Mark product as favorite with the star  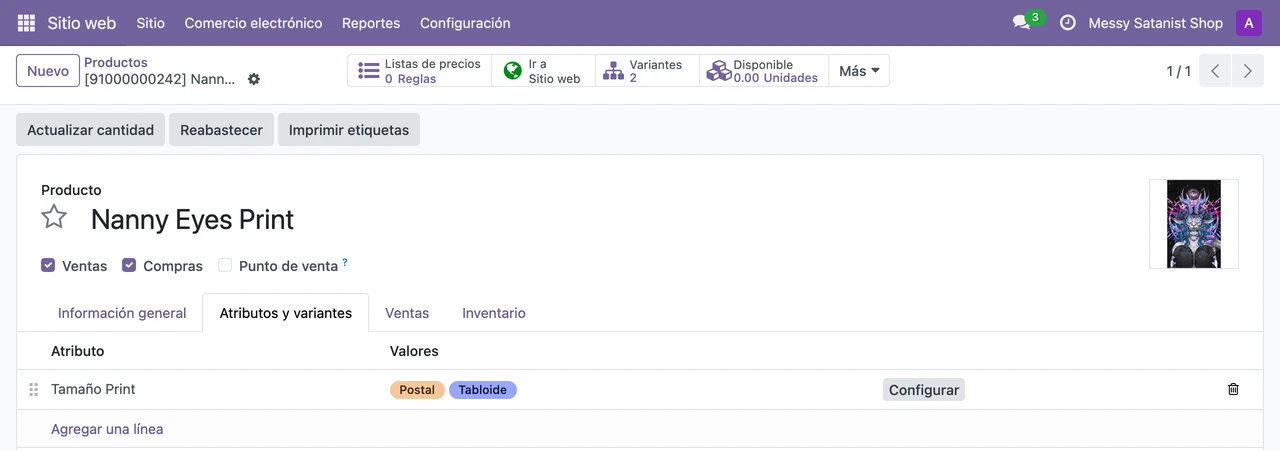pos(54,217)
